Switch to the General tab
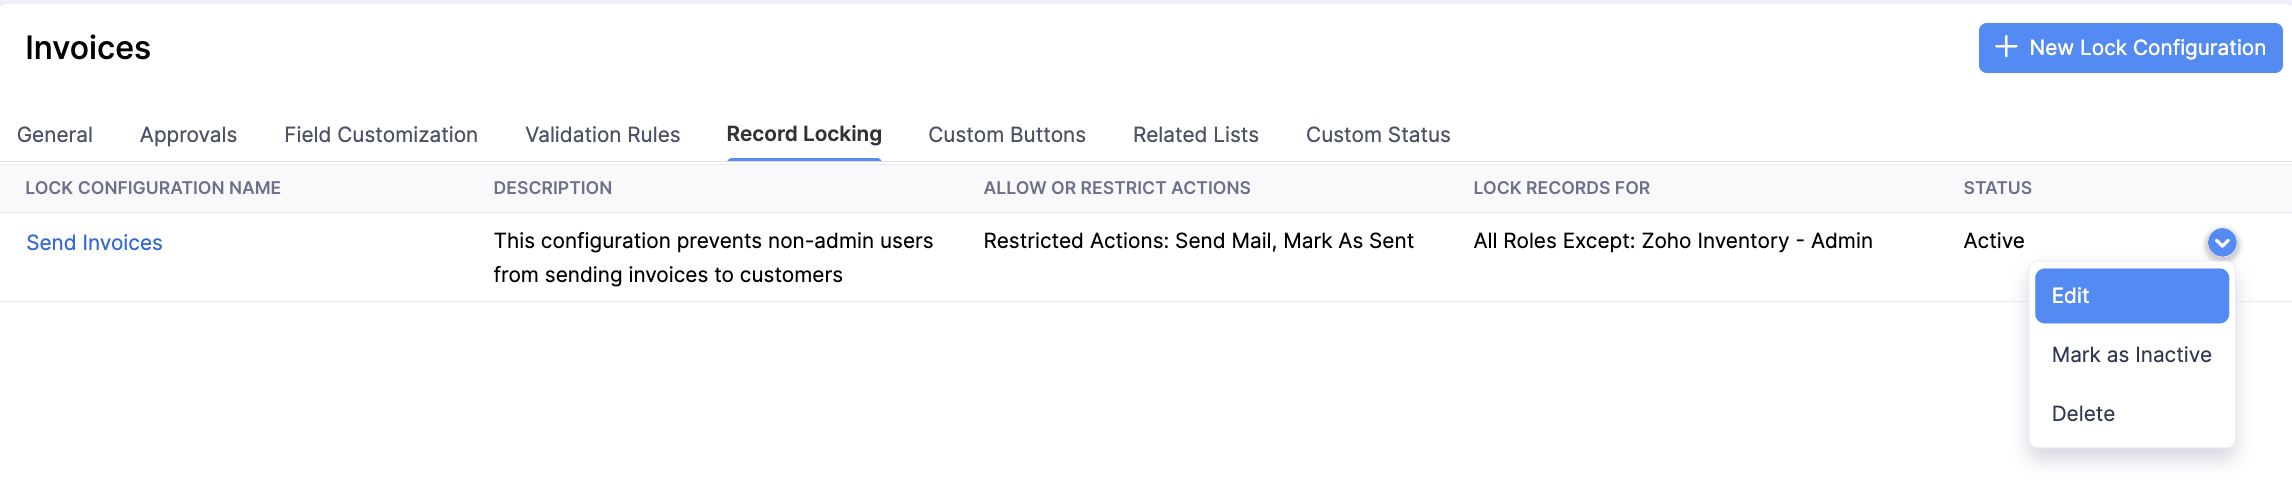Screen dimensions: 2292x500 coord(55,135)
